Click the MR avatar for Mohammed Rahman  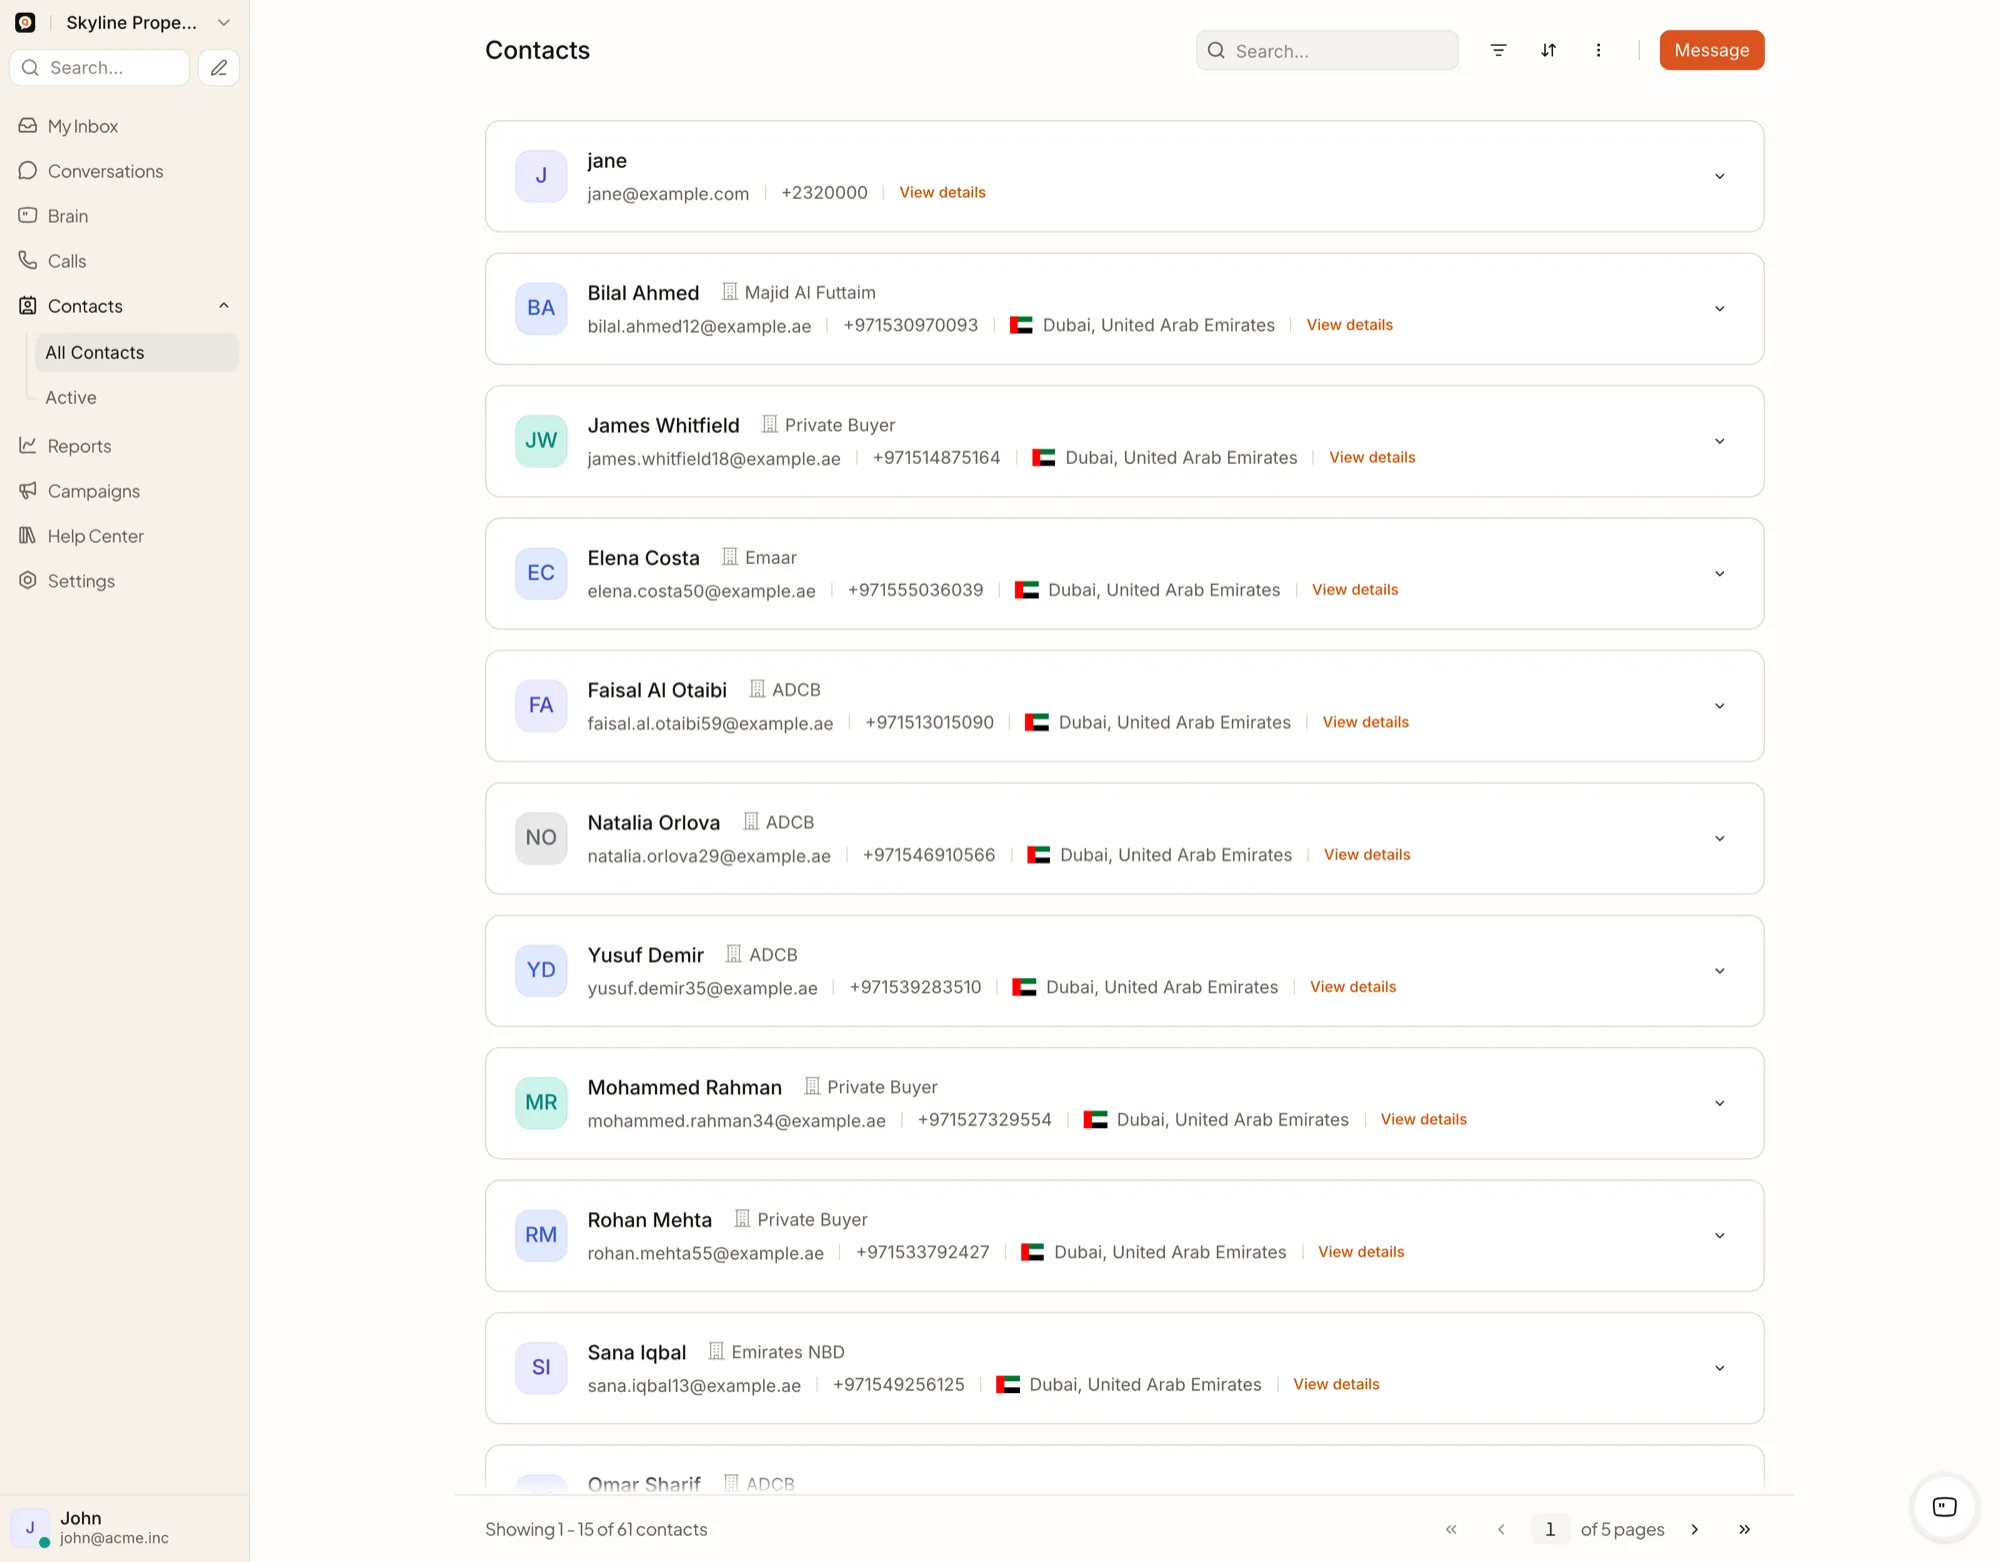point(541,1103)
